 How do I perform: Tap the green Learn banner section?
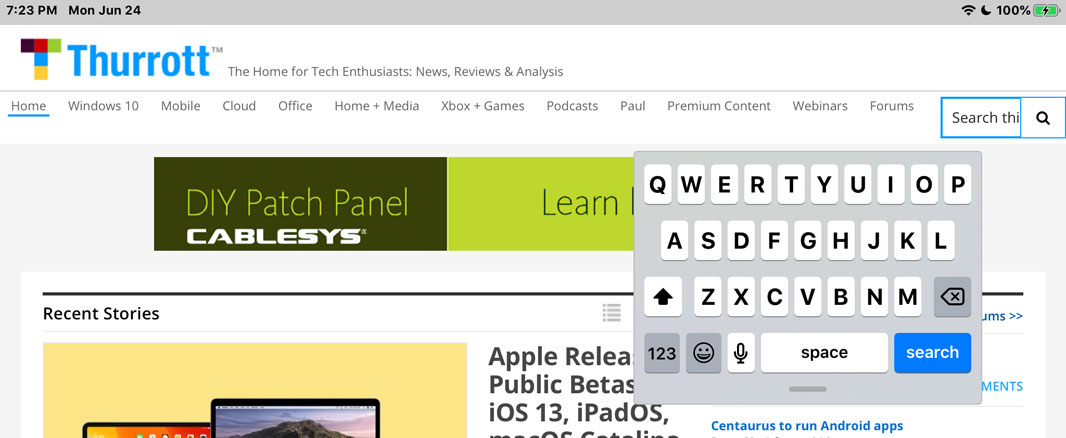(x=541, y=204)
